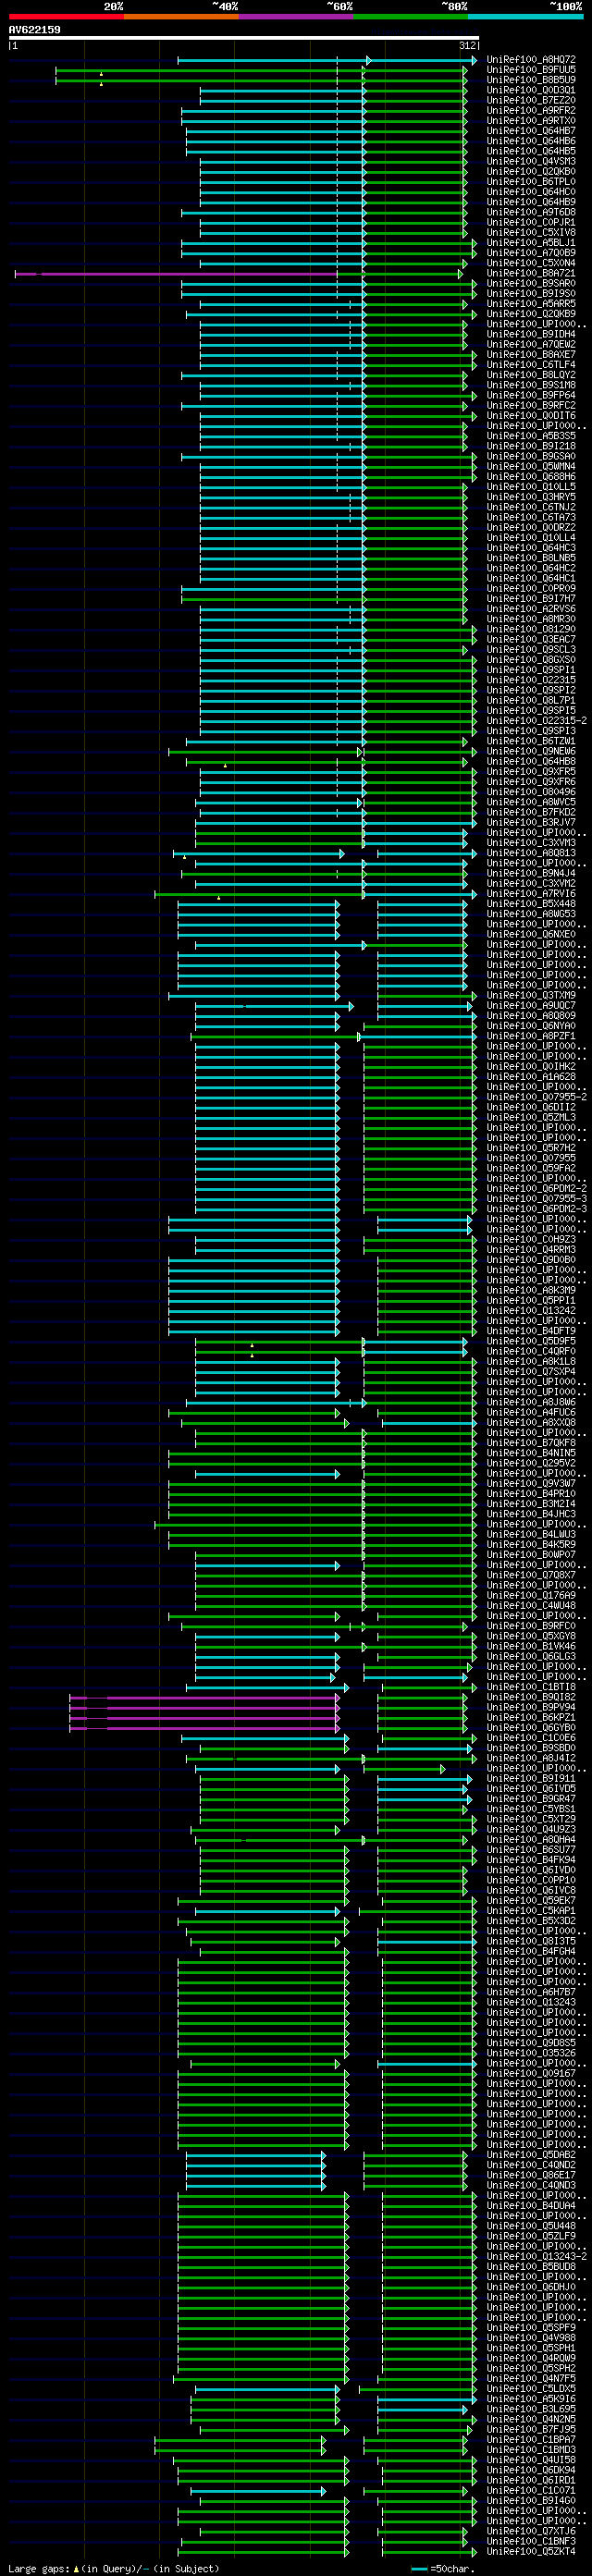Click UniRef100_A9T6D8 label
Image resolution: width=592 pixels, height=2576 pixels.
[x=531, y=213]
